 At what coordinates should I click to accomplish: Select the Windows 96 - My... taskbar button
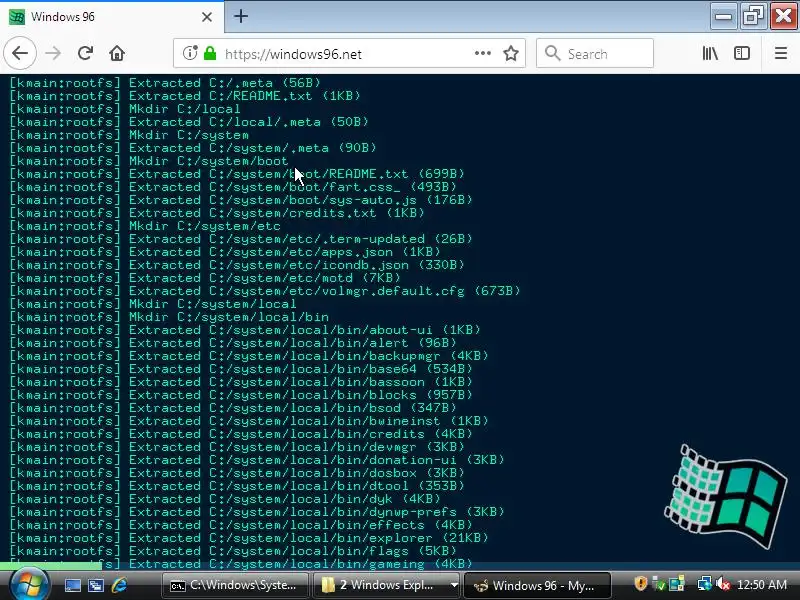tap(537, 585)
